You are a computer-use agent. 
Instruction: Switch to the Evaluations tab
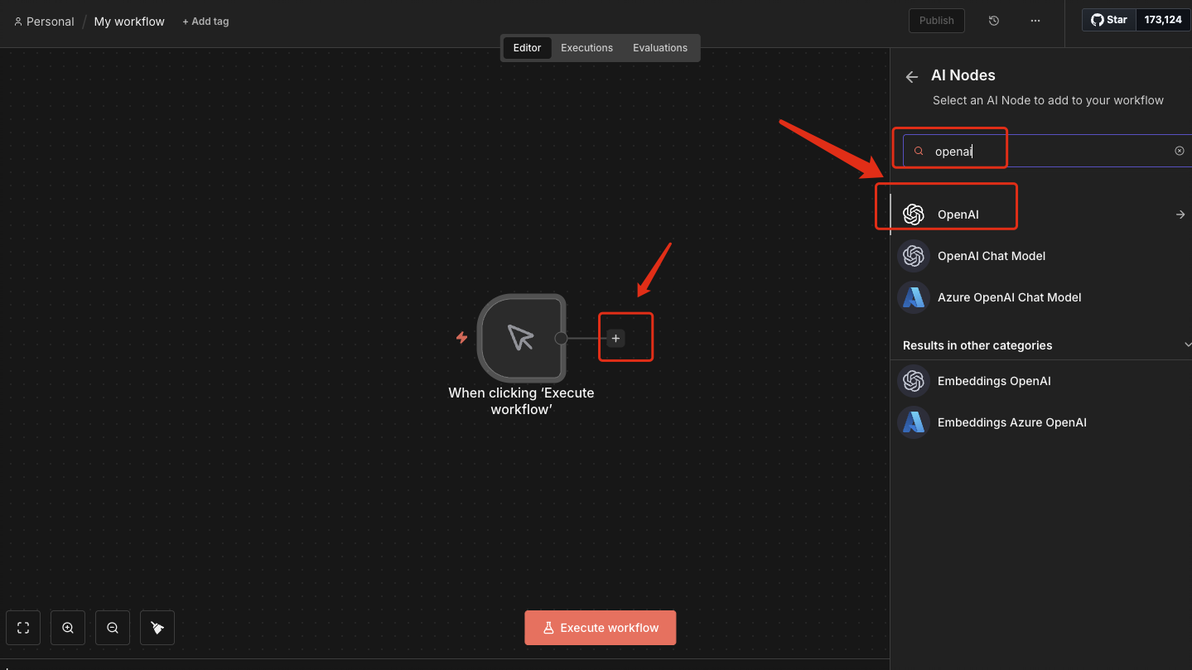660,48
